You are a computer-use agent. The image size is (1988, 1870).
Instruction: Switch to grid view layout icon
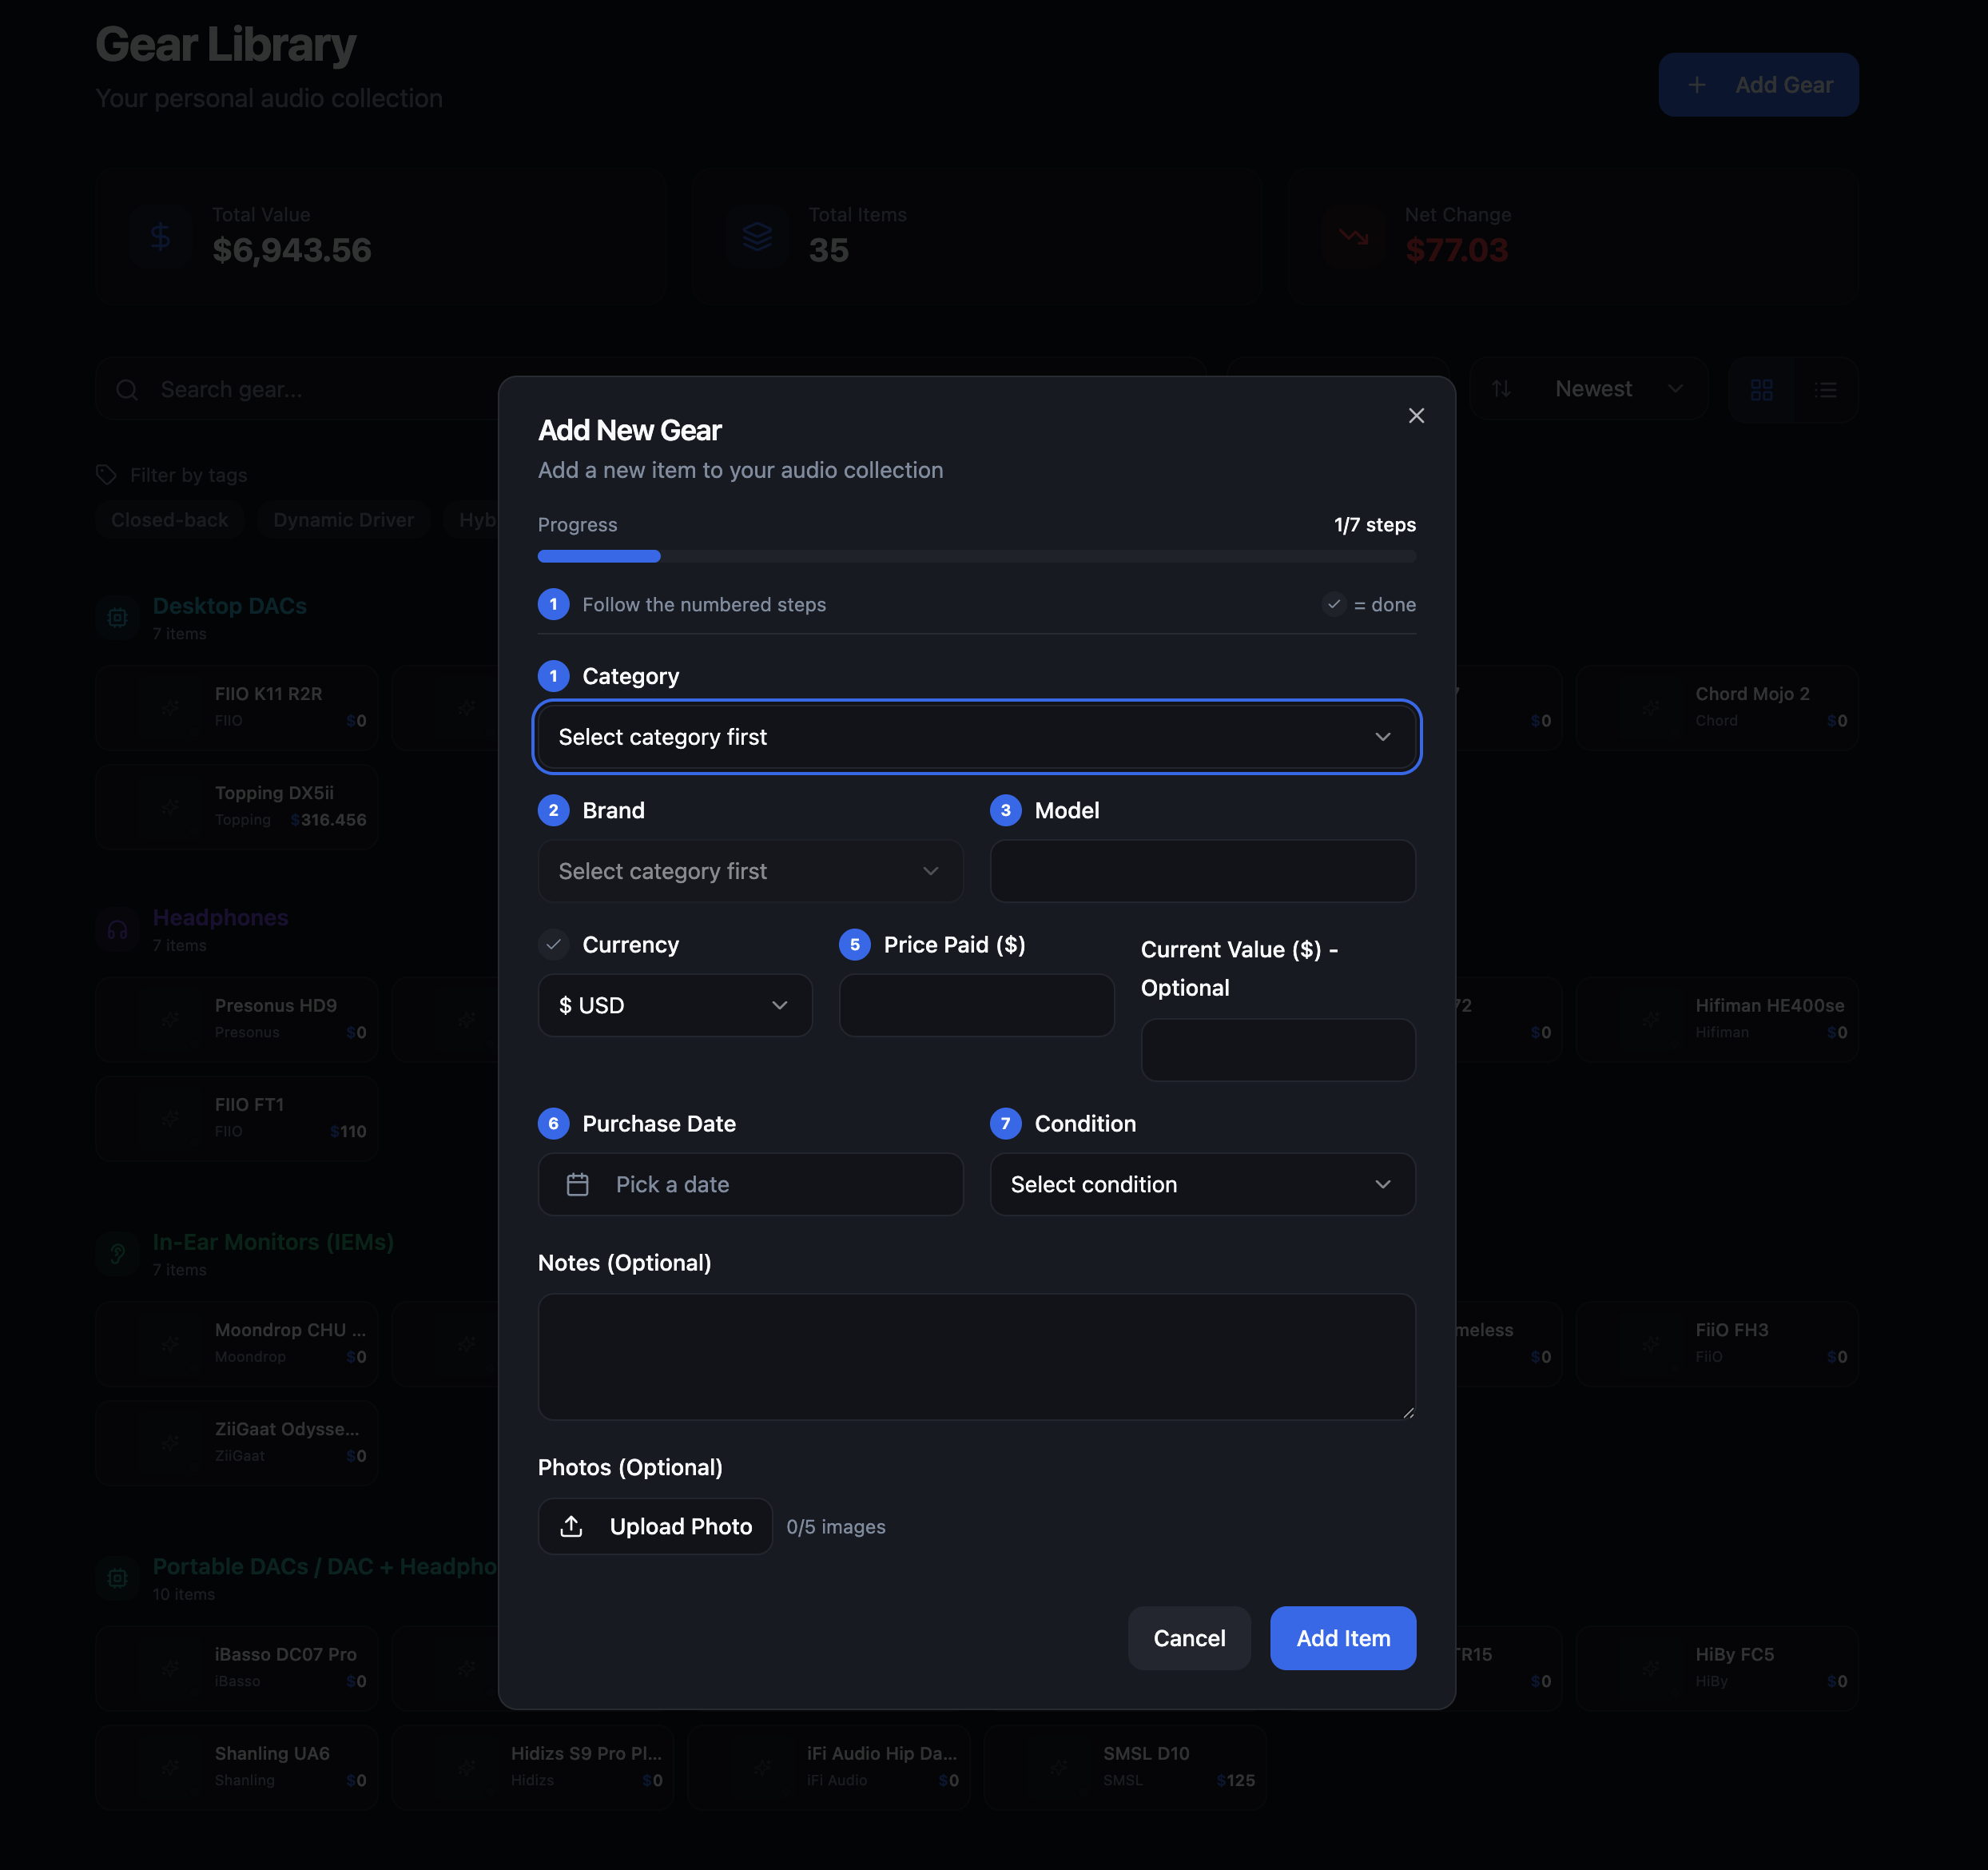point(1761,389)
